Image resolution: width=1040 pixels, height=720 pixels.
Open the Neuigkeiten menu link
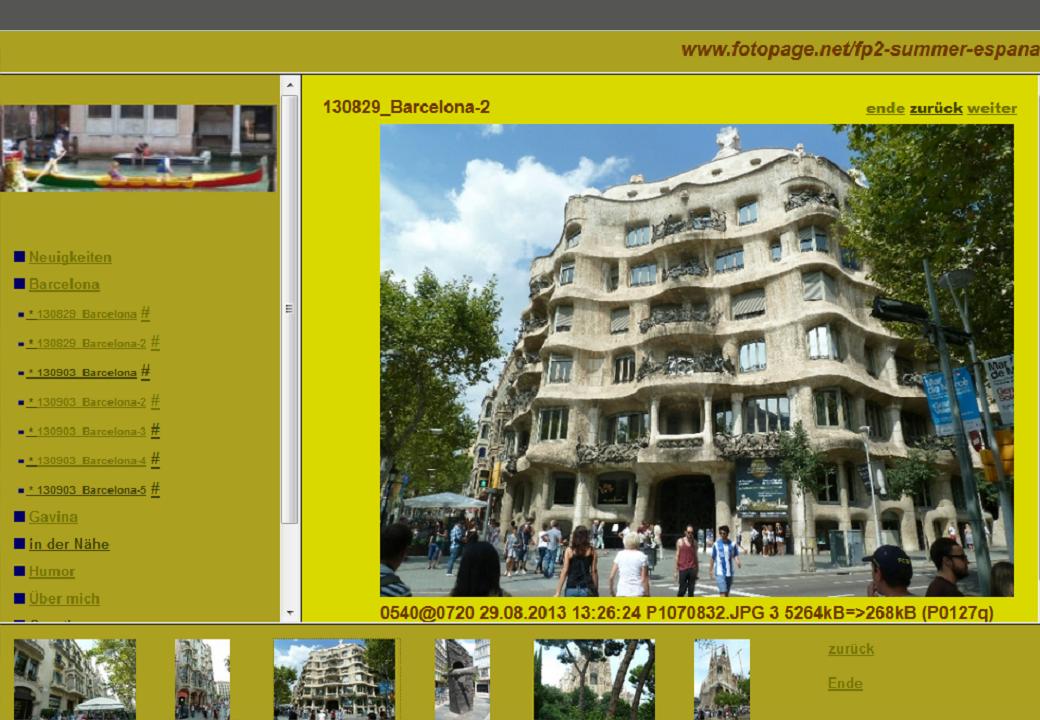coord(70,257)
